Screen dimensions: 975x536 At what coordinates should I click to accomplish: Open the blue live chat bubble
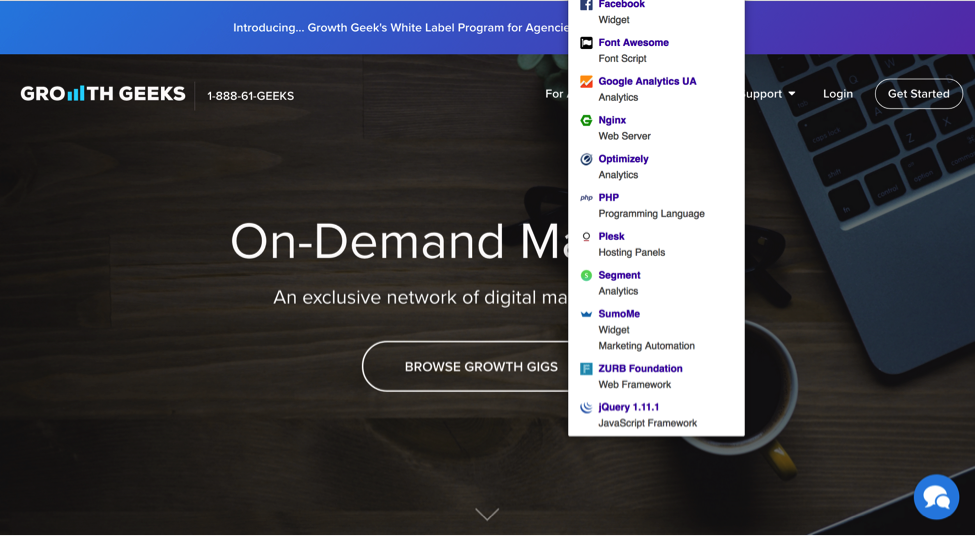[x=936, y=497]
